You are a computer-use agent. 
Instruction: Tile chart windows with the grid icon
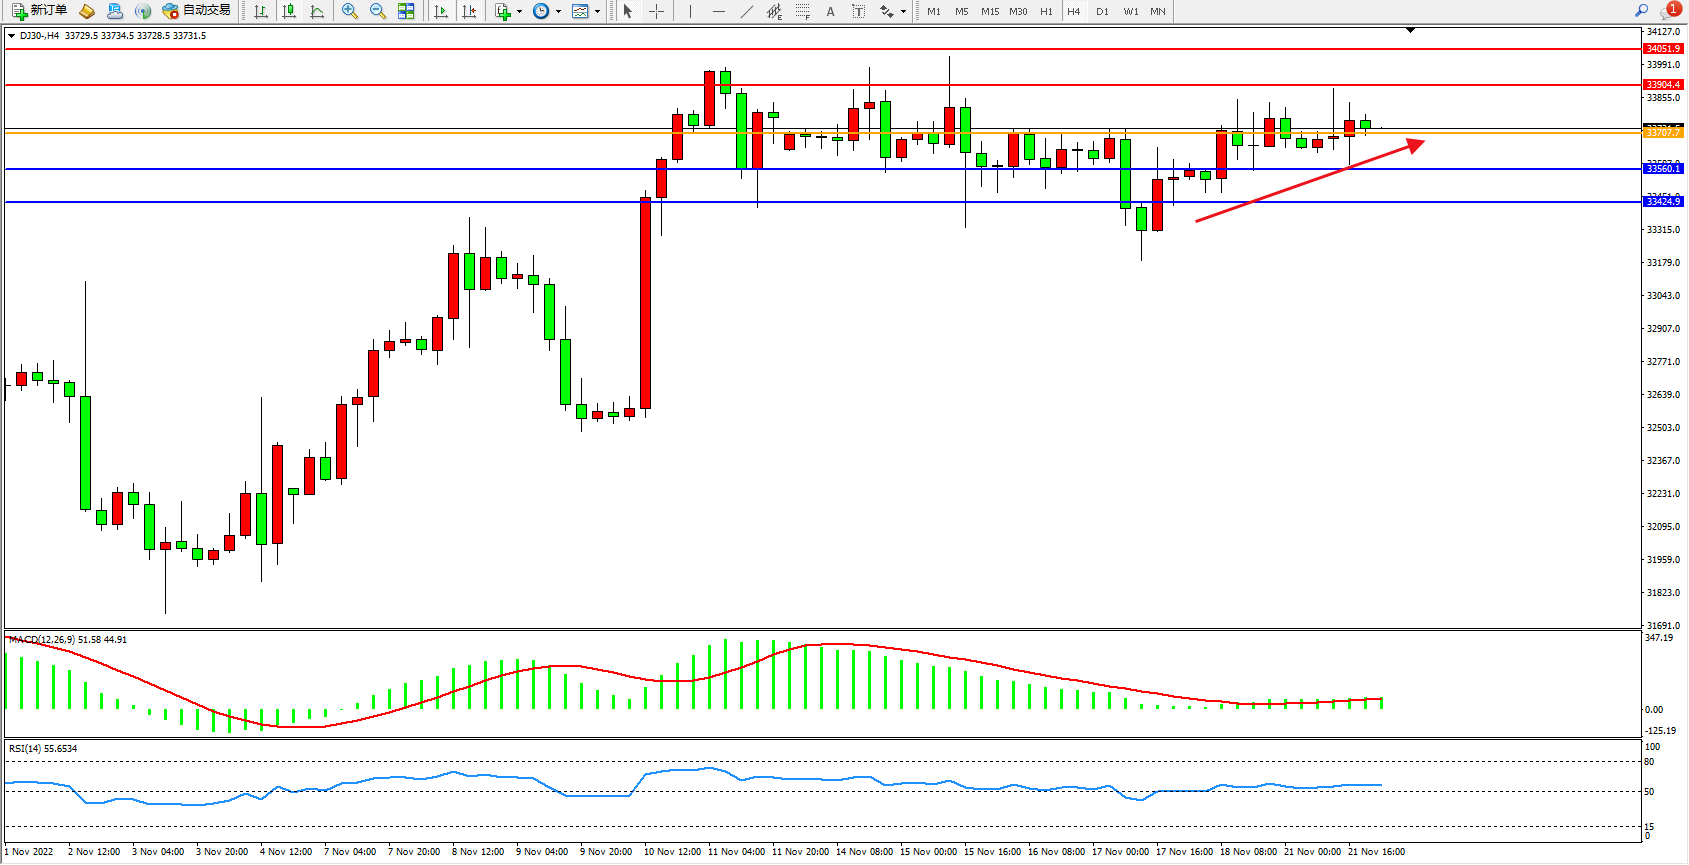tap(406, 11)
